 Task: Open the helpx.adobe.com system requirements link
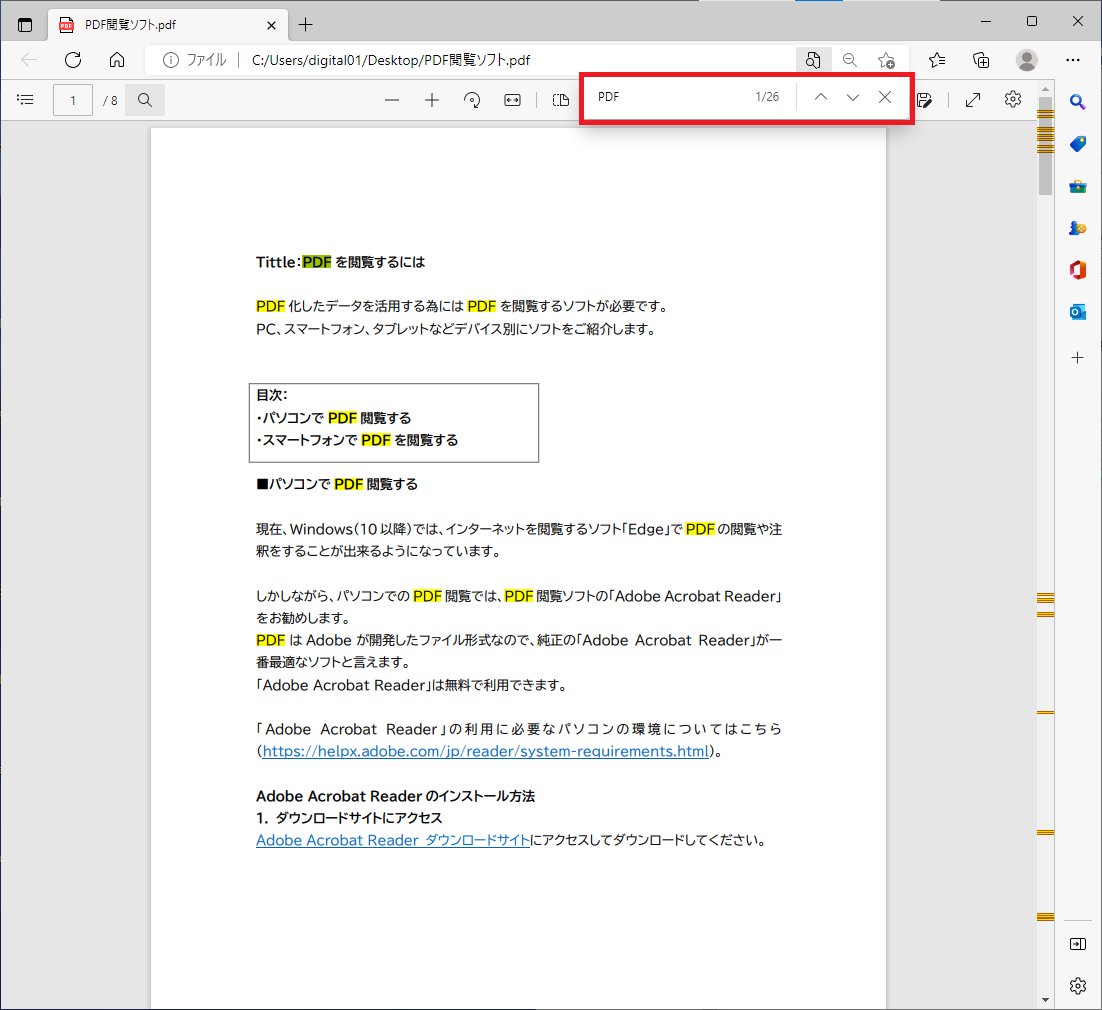(x=486, y=751)
